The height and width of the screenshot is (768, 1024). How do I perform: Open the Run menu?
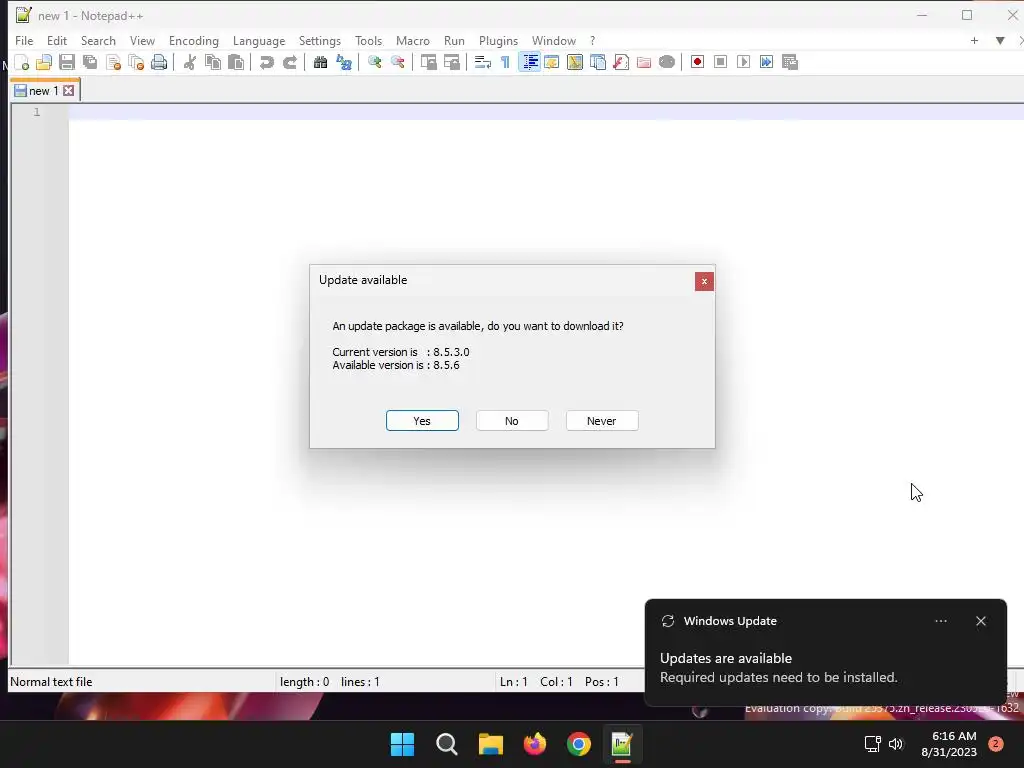tap(454, 40)
